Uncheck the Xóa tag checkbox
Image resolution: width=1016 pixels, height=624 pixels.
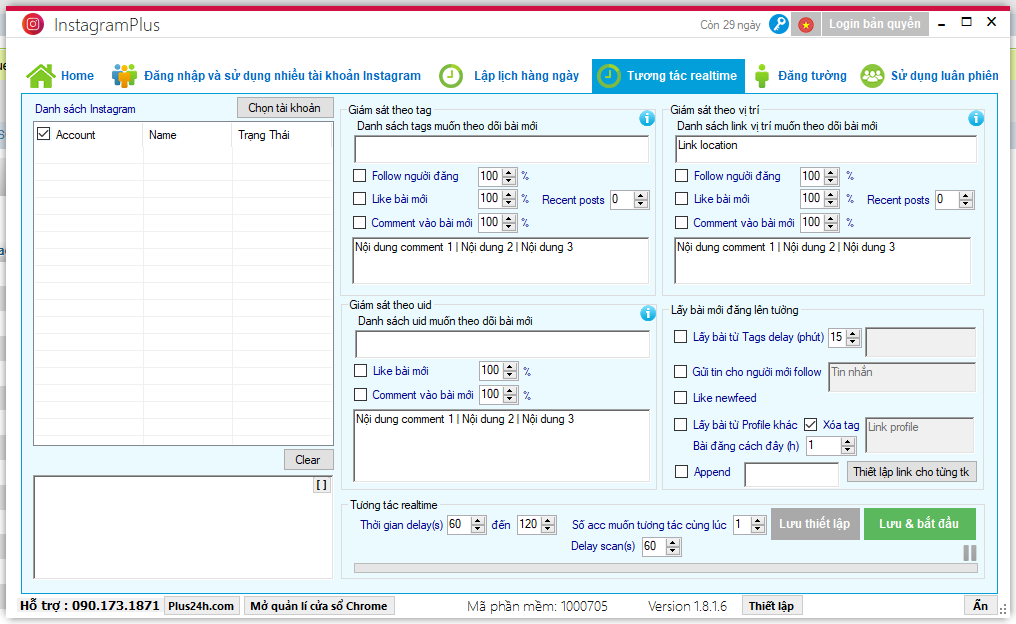coord(811,424)
